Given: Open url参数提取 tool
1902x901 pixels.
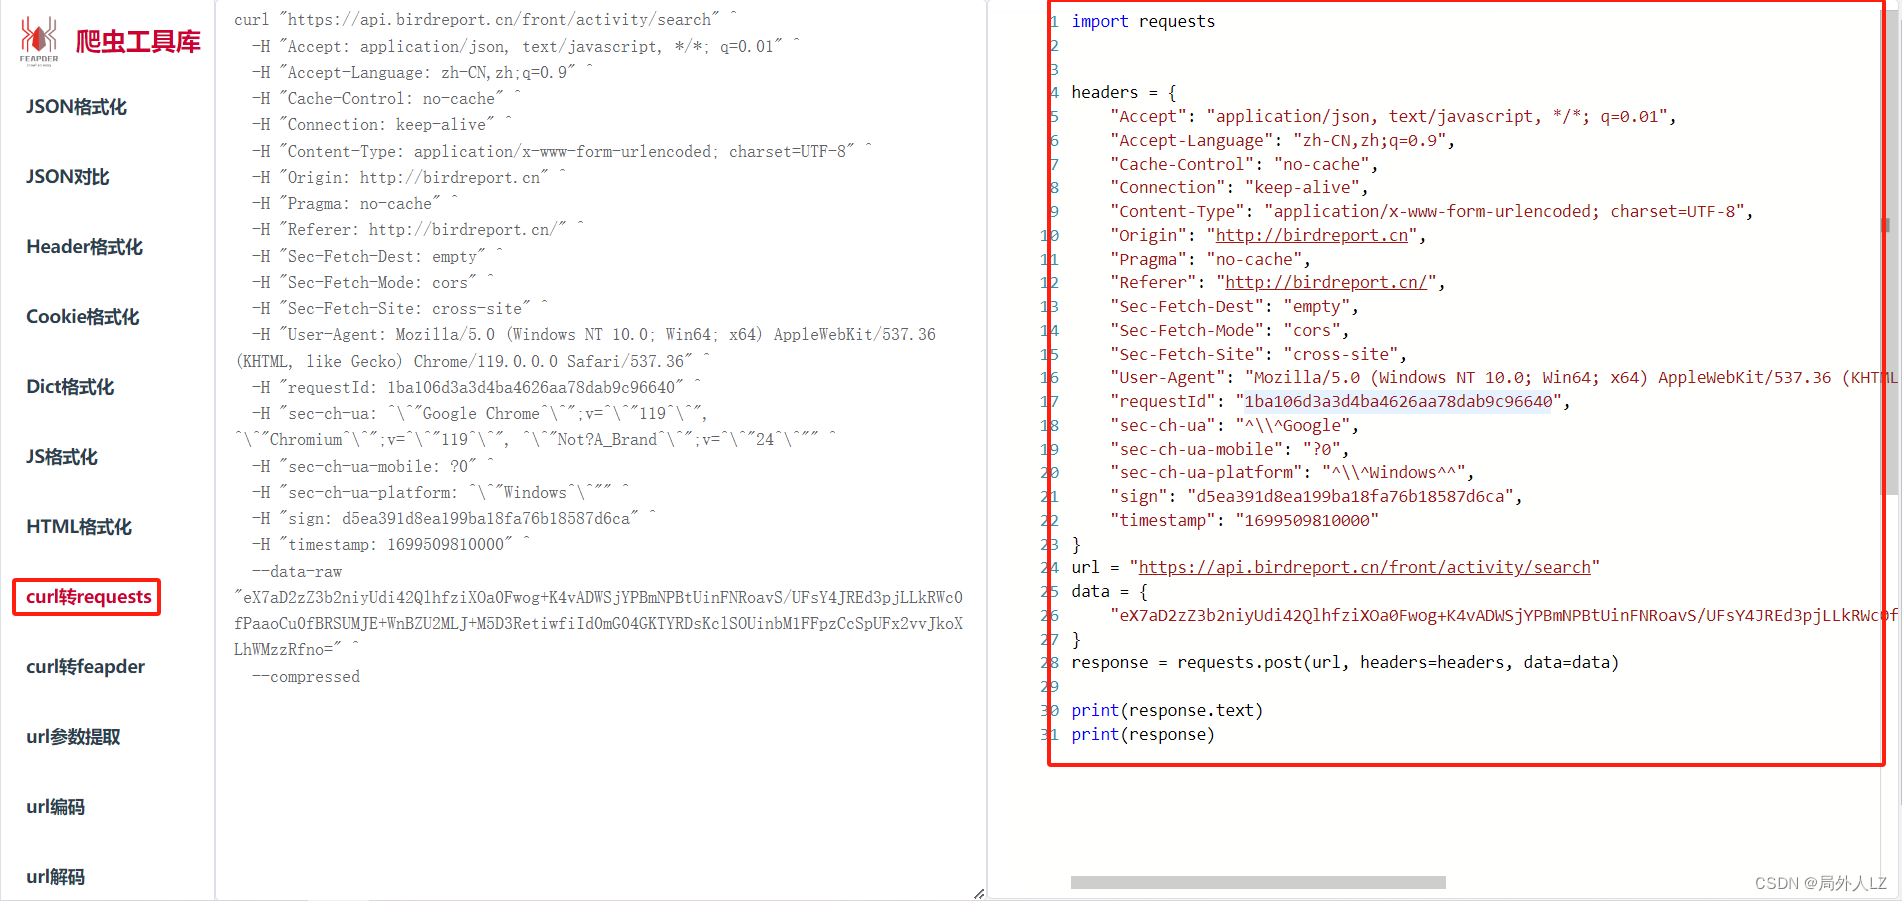Looking at the screenshot, I should (73, 737).
